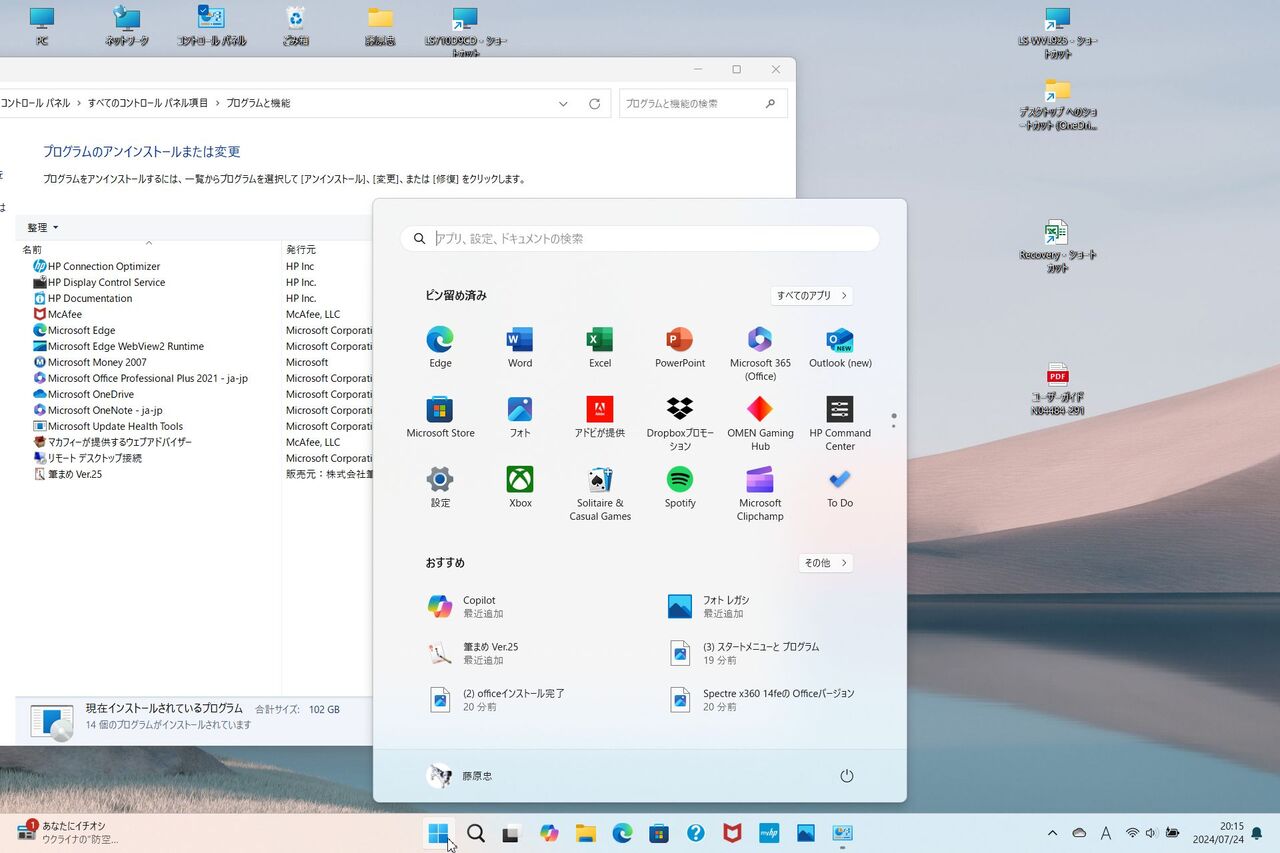This screenshot has width=1280, height=853.
Task: Open PowerPoint in the pinned section
Action: (x=680, y=347)
